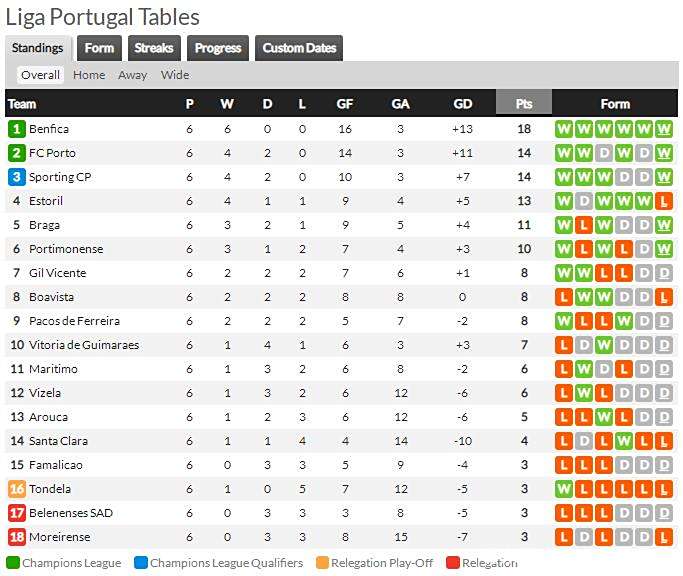Click Benfica's green position 1 badge
Image resolution: width=683 pixels, height=576 pixels.
[x=16, y=129]
